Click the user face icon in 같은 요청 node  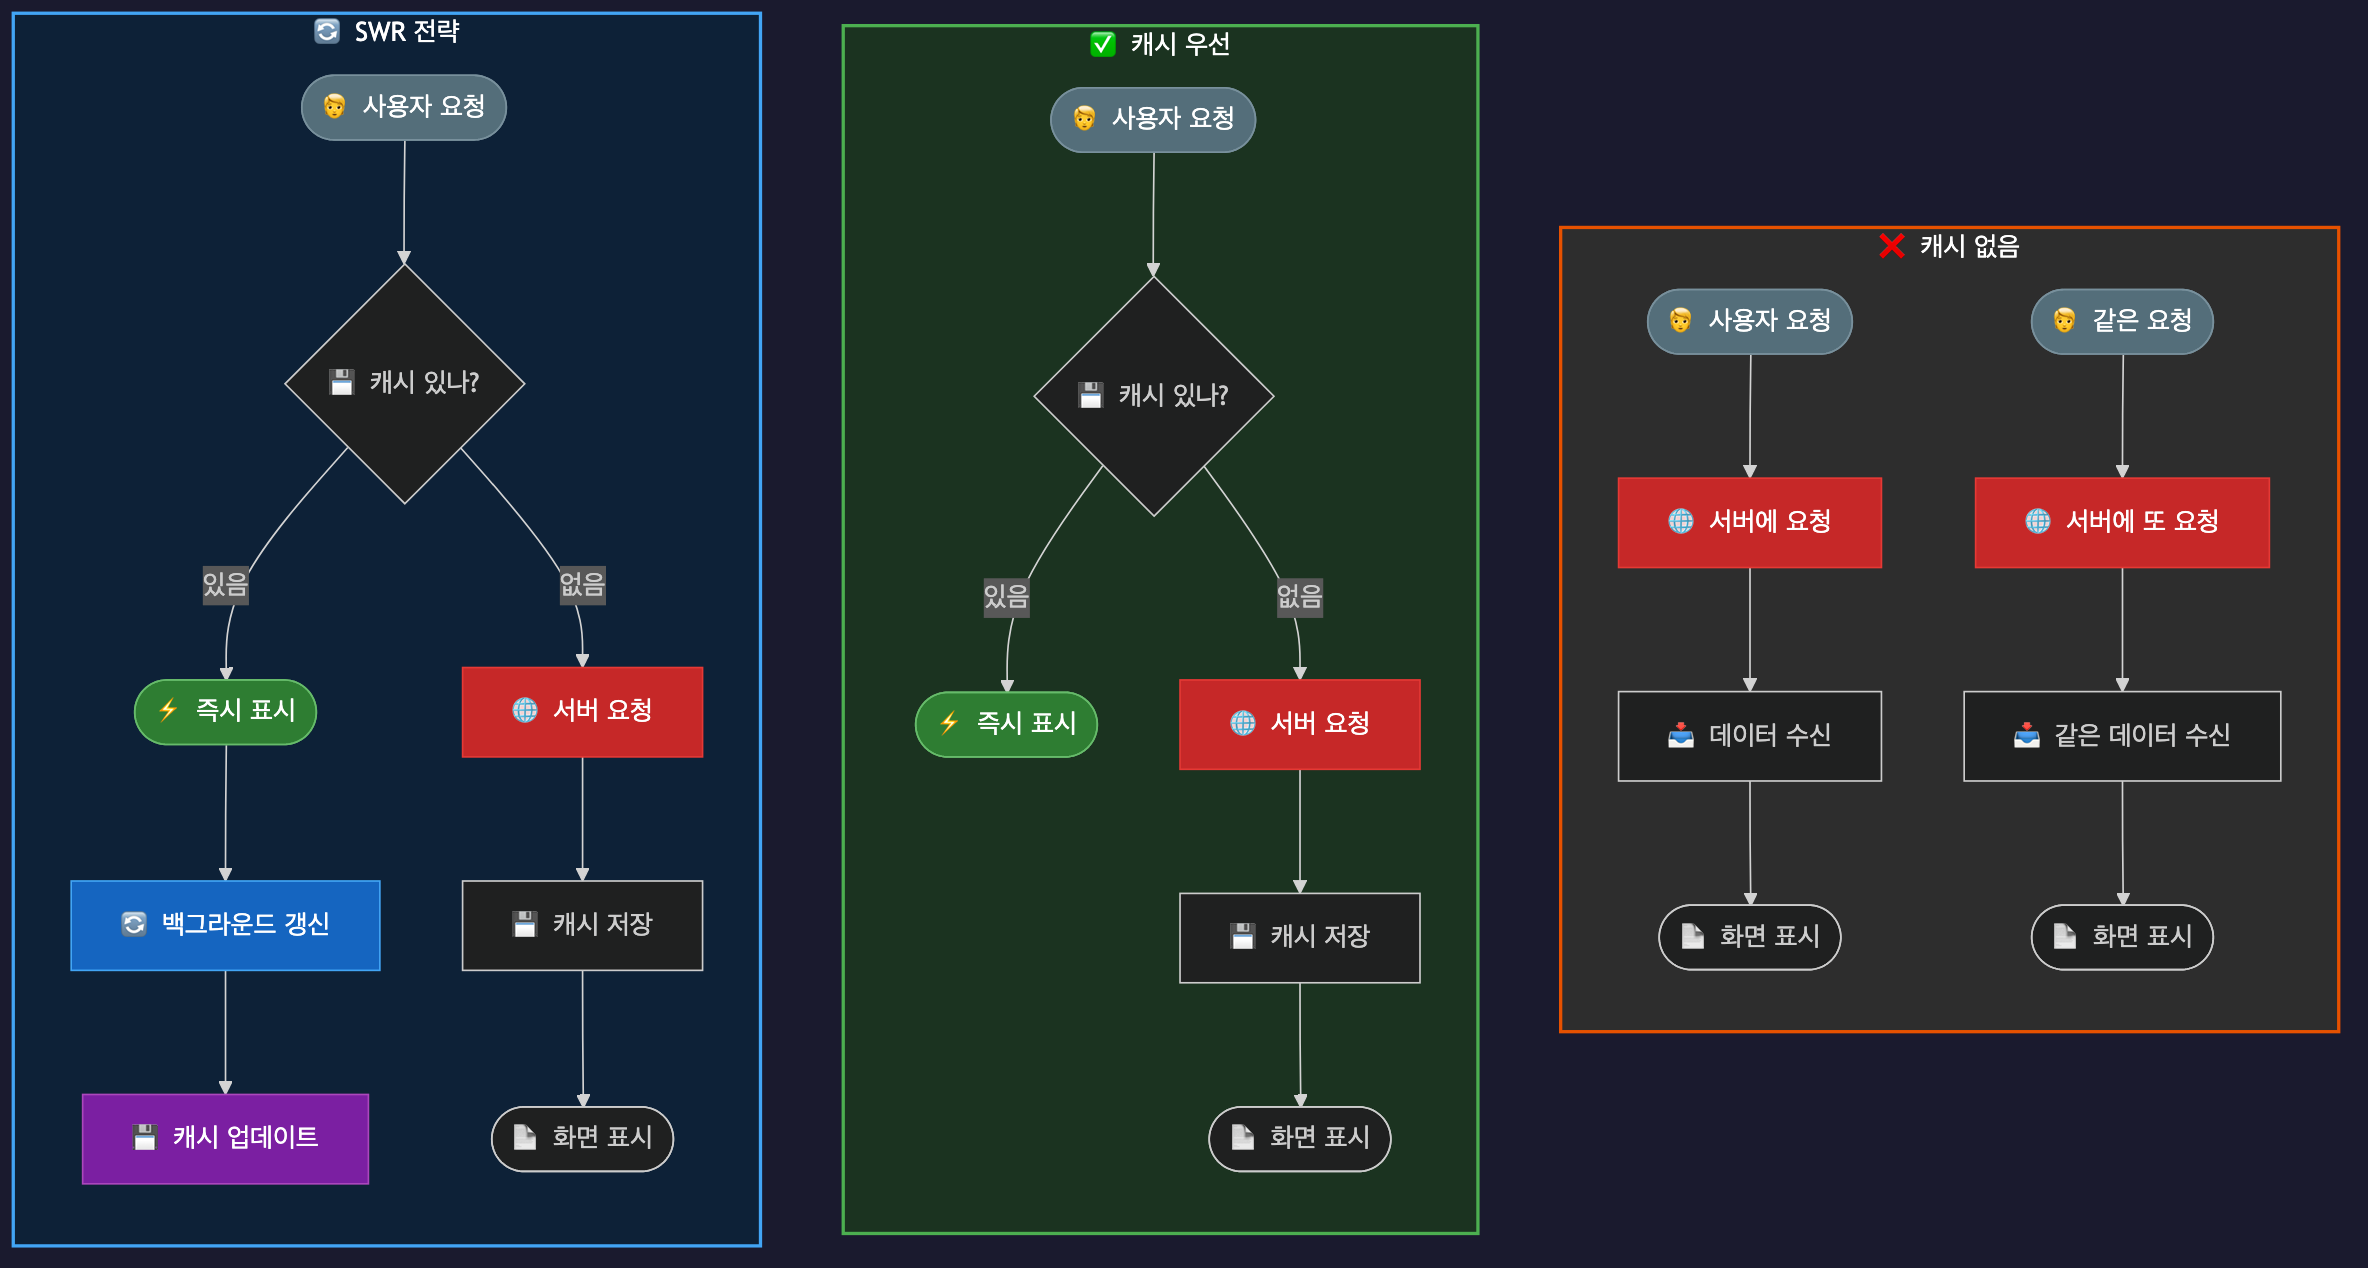pos(2064,321)
